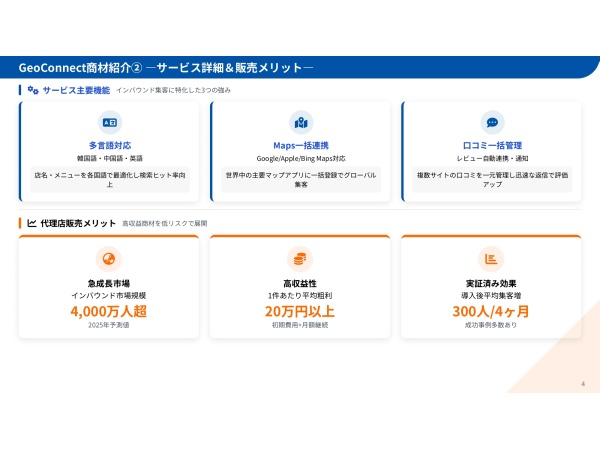Click the label 導入後平均集客増

pos(491,295)
